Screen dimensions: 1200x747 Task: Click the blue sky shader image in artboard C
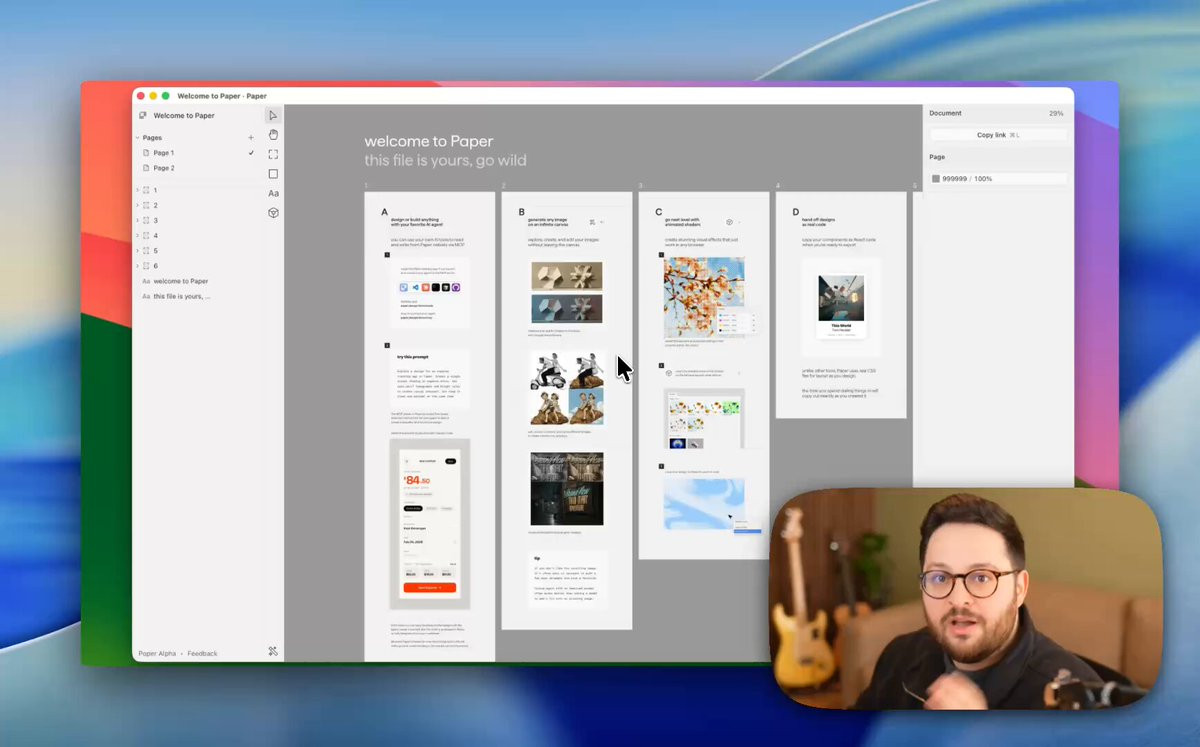(x=704, y=504)
